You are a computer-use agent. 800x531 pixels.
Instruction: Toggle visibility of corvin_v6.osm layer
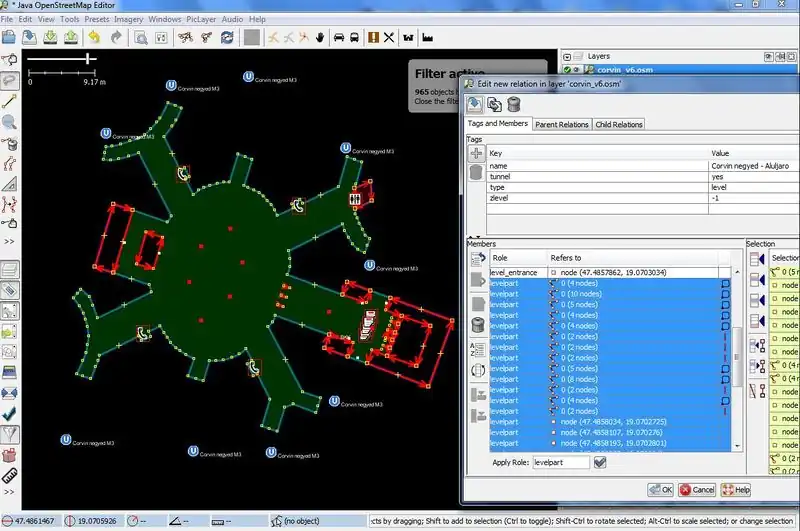point(578,71)
